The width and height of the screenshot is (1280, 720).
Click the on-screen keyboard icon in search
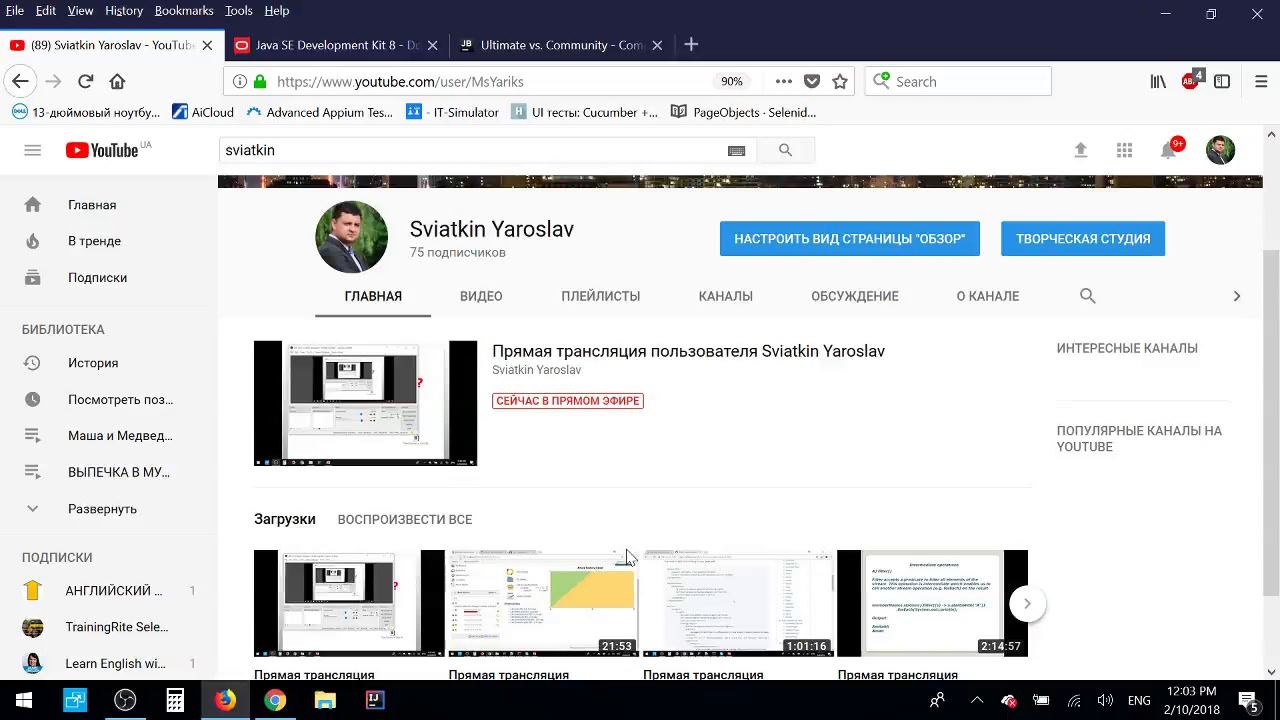pyautogui.click(x=736, y=150)
